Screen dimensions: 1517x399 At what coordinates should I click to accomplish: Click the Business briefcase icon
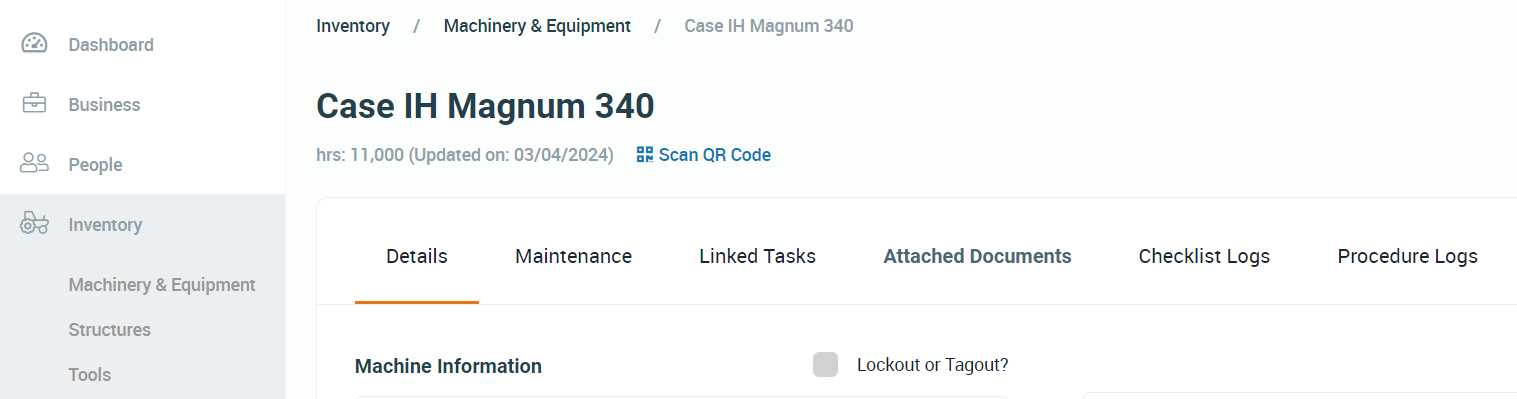35,104
